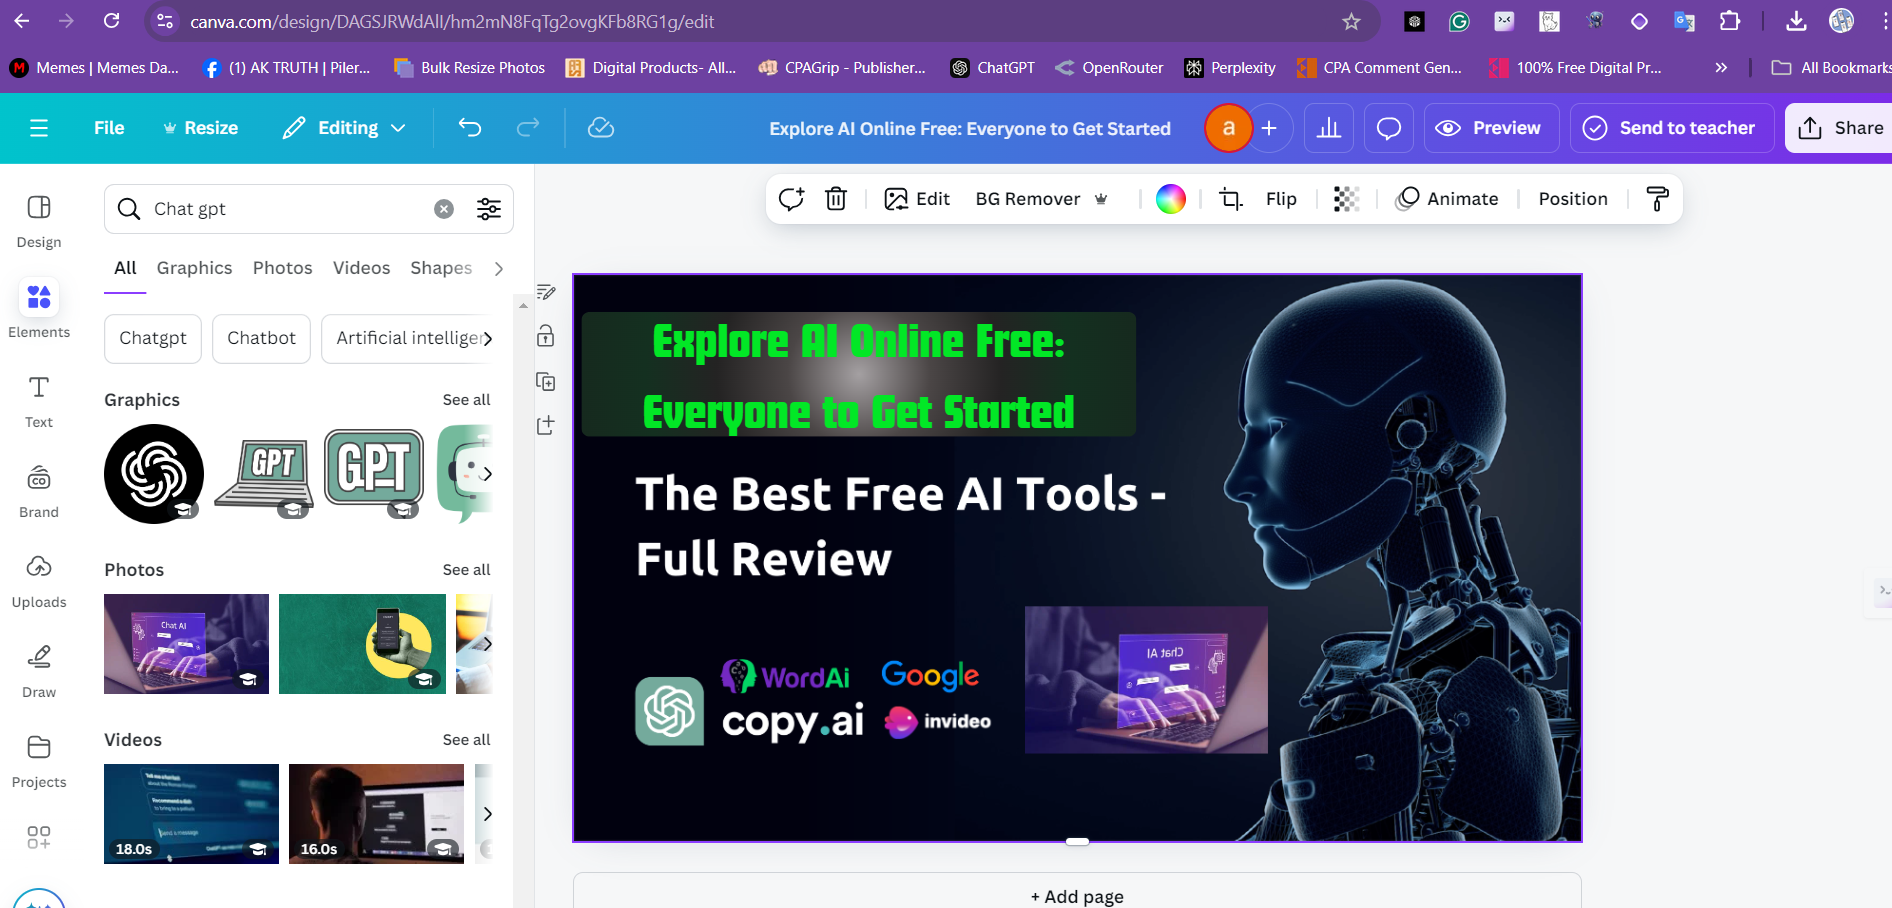Open the Apps grid icon in sidebar
The image size is (1892, 908).
tap(39, 837)
